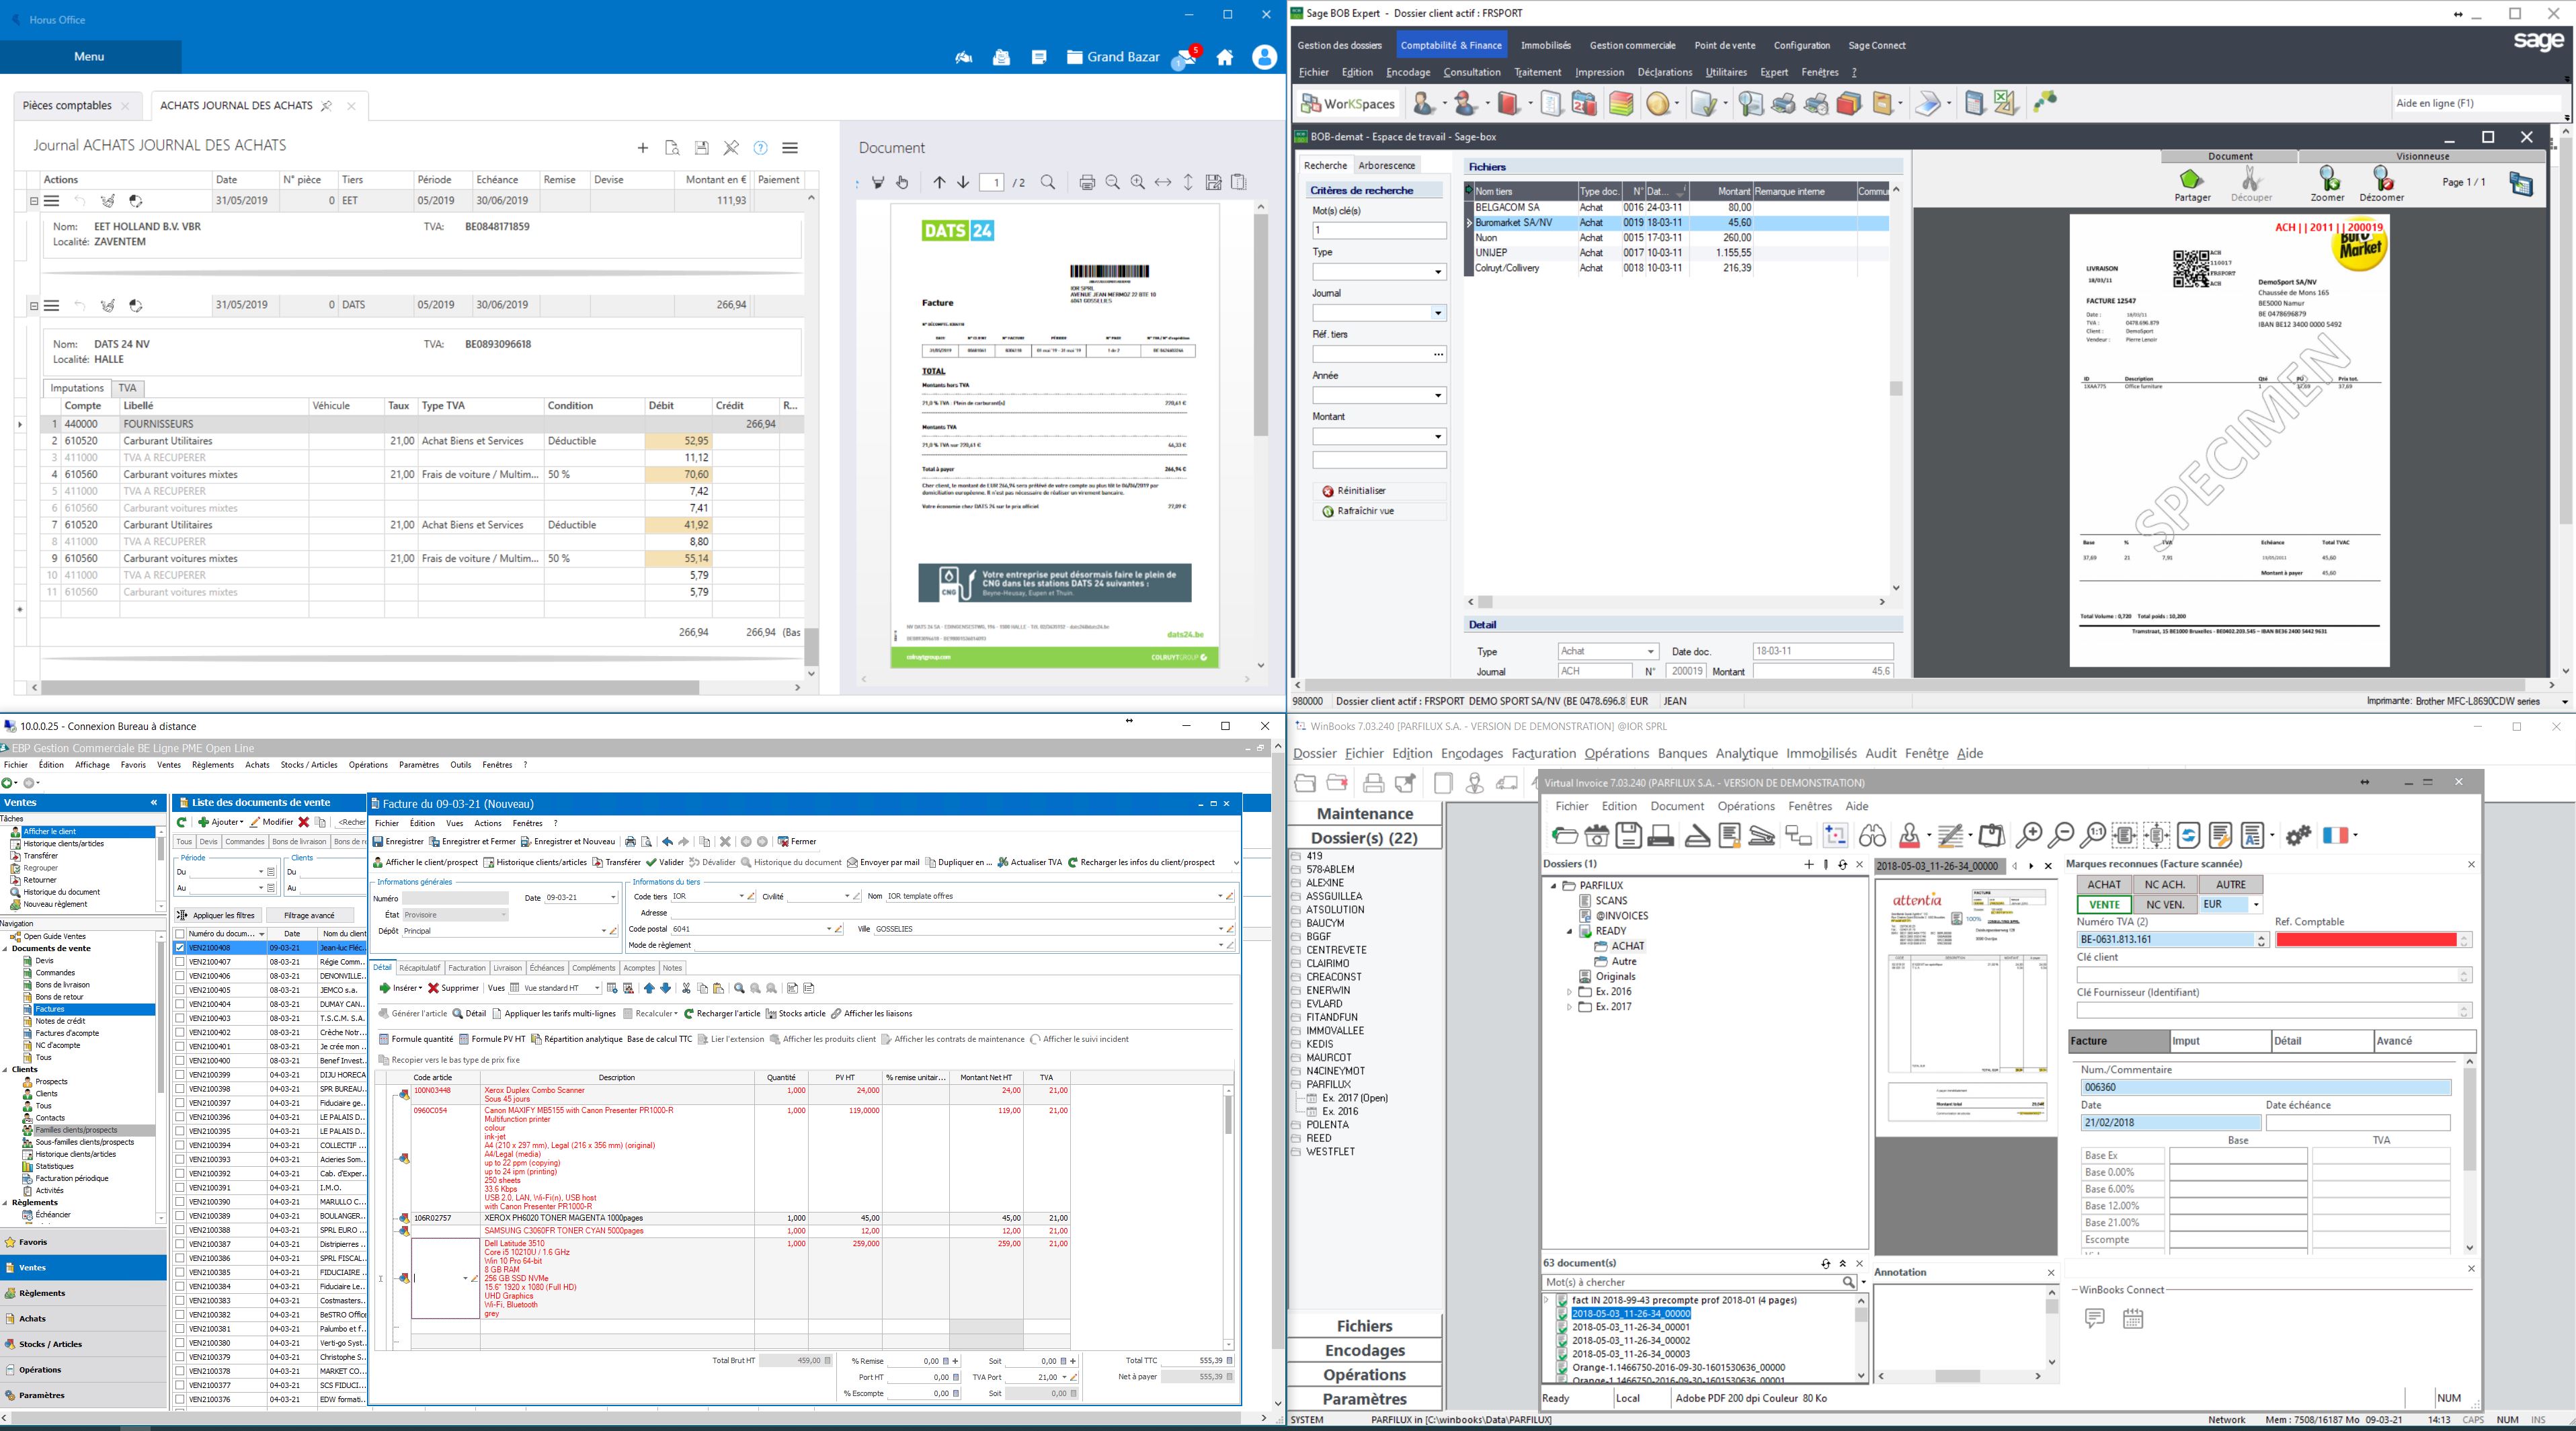Screen dimensions: 2576x1431
Task: Click Maintenance button in WinBooks sidebar
Action: click(x=1364, y=814)
